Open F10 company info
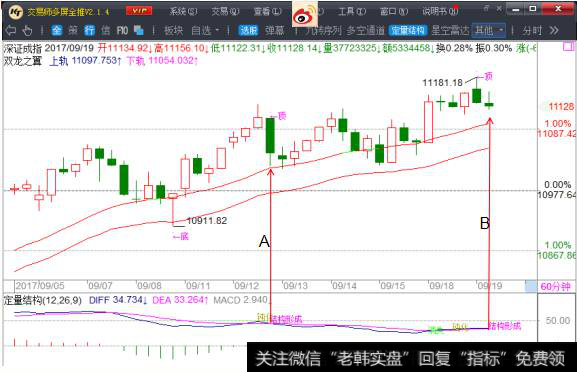Screen dimensions: 577x372 pyautogui.click(x=122, y=31)
